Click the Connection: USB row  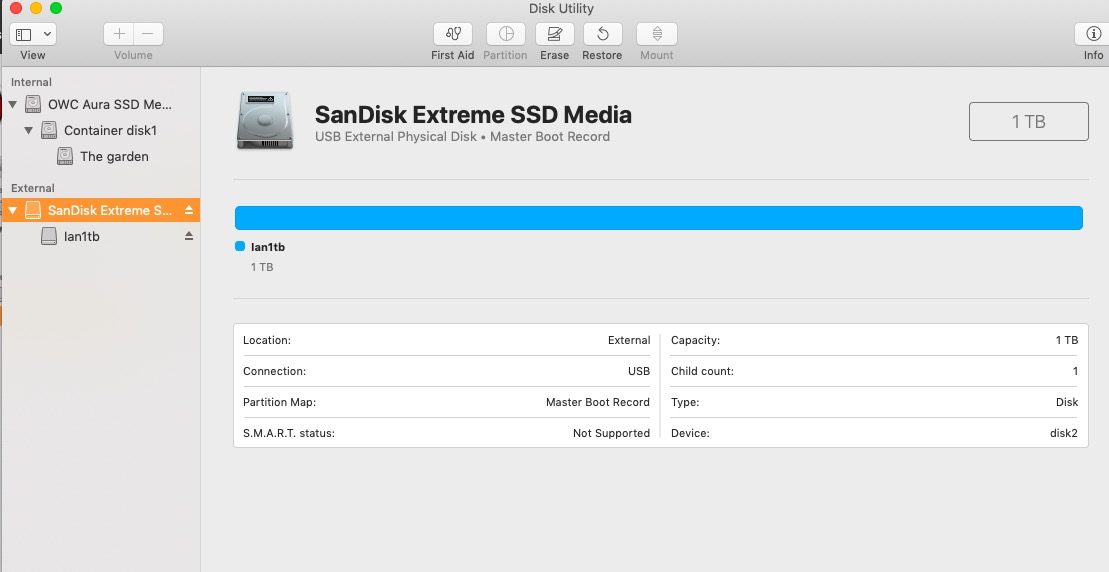point(446,371)
